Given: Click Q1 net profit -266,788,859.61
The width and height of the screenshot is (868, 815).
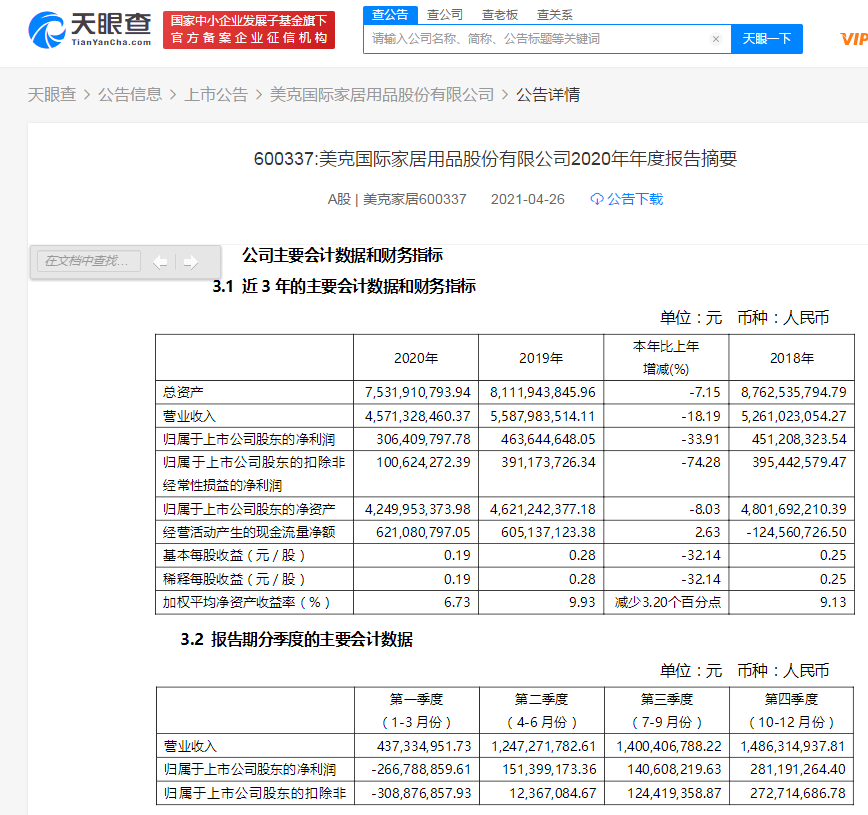Looking at the screenshot, I should 421,770.
